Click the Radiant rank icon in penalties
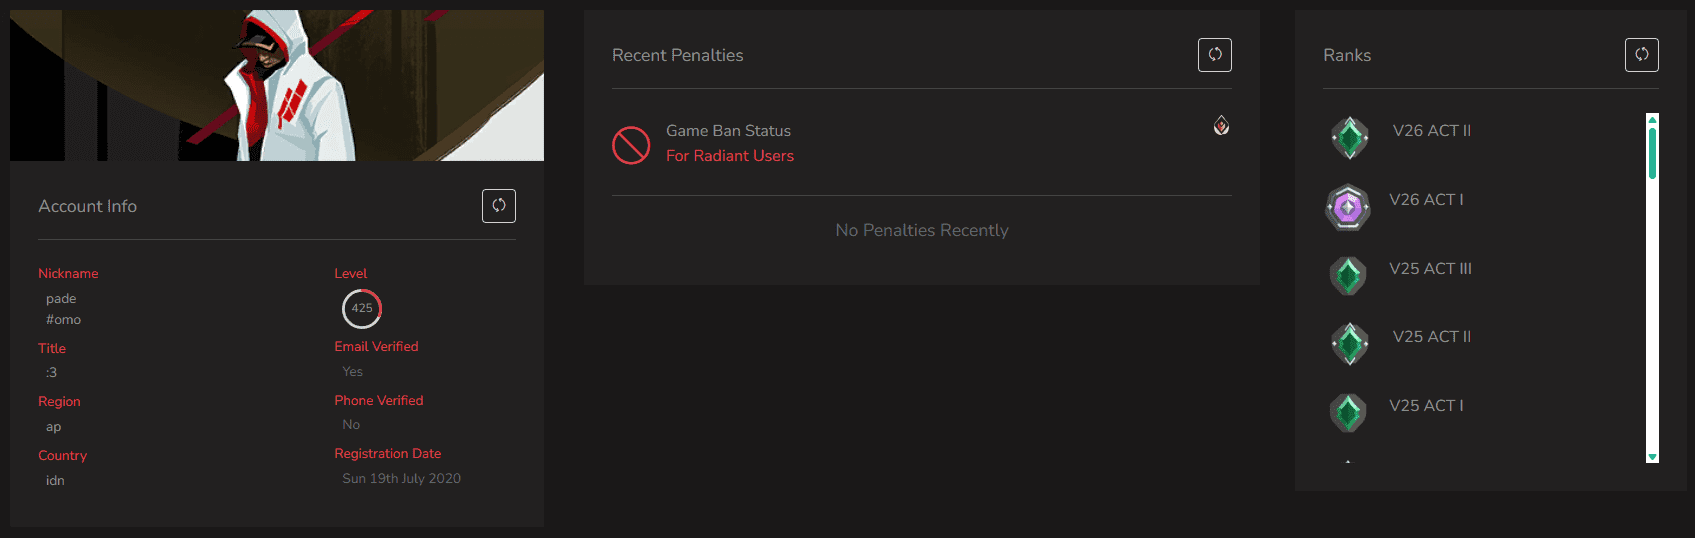This screenshot has height=538, width=1695. [x=1221, y=125]
